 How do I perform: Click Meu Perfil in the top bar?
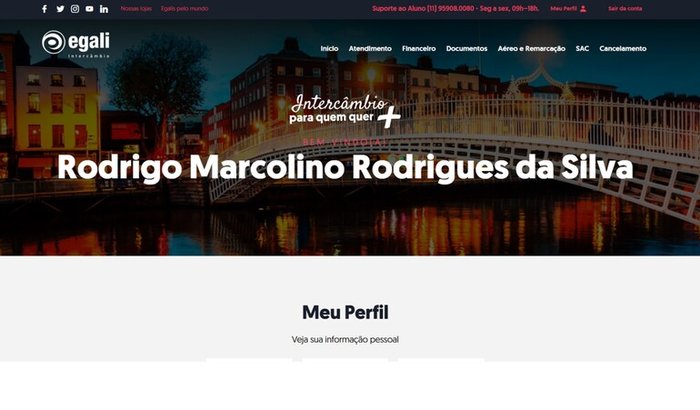tap(563, 8)
